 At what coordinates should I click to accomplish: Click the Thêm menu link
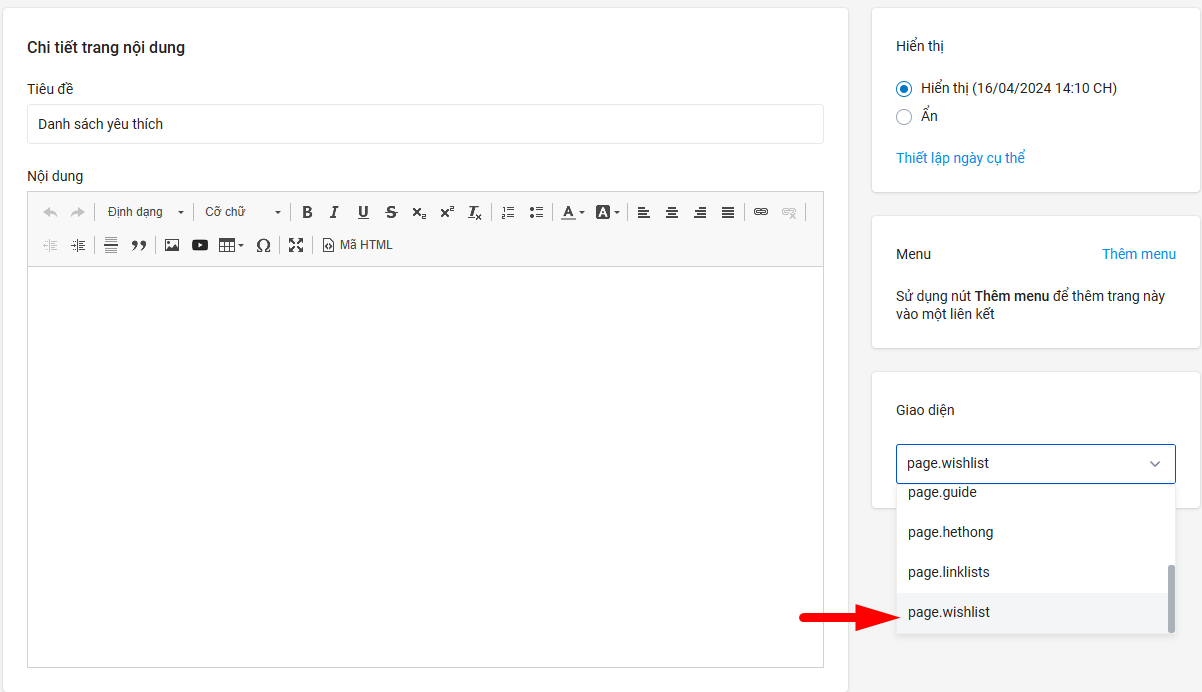(1139, 254)
